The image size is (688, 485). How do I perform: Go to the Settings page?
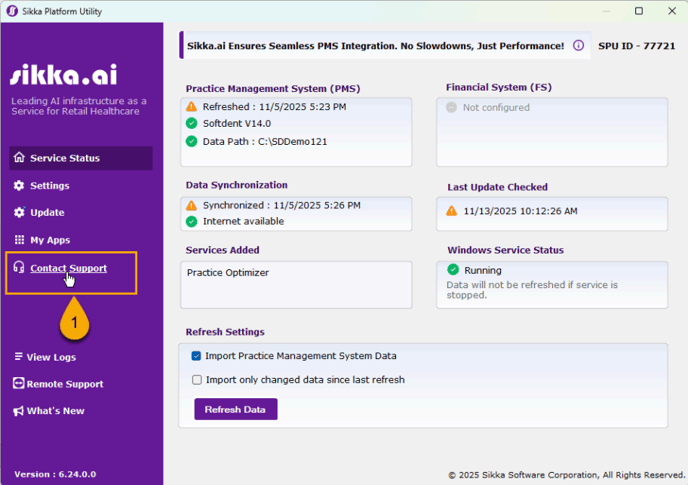50,186
